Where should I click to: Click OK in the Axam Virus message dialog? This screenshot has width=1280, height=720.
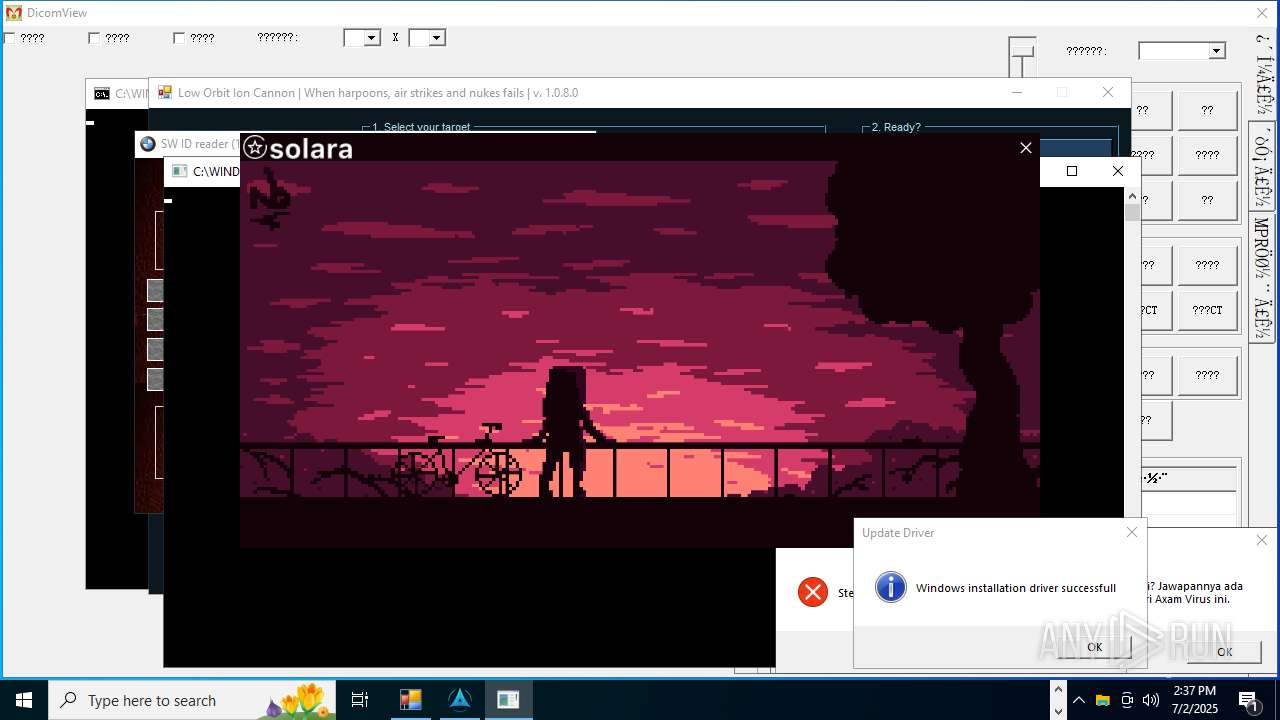coord(1224,651)
